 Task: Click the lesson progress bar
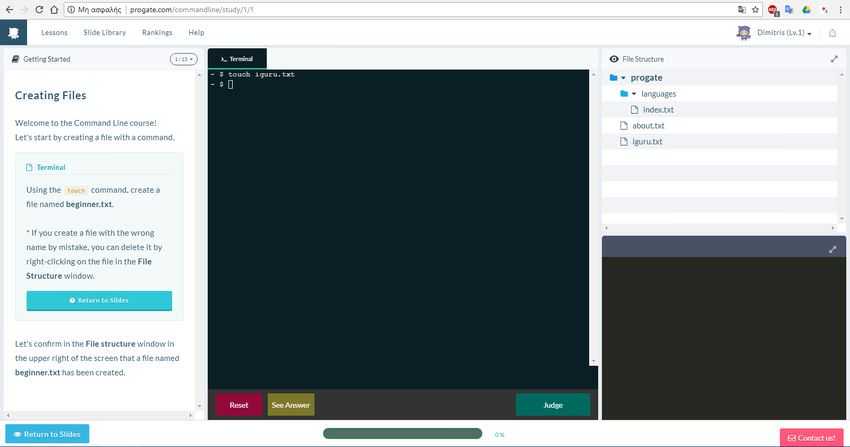point(402,433)
